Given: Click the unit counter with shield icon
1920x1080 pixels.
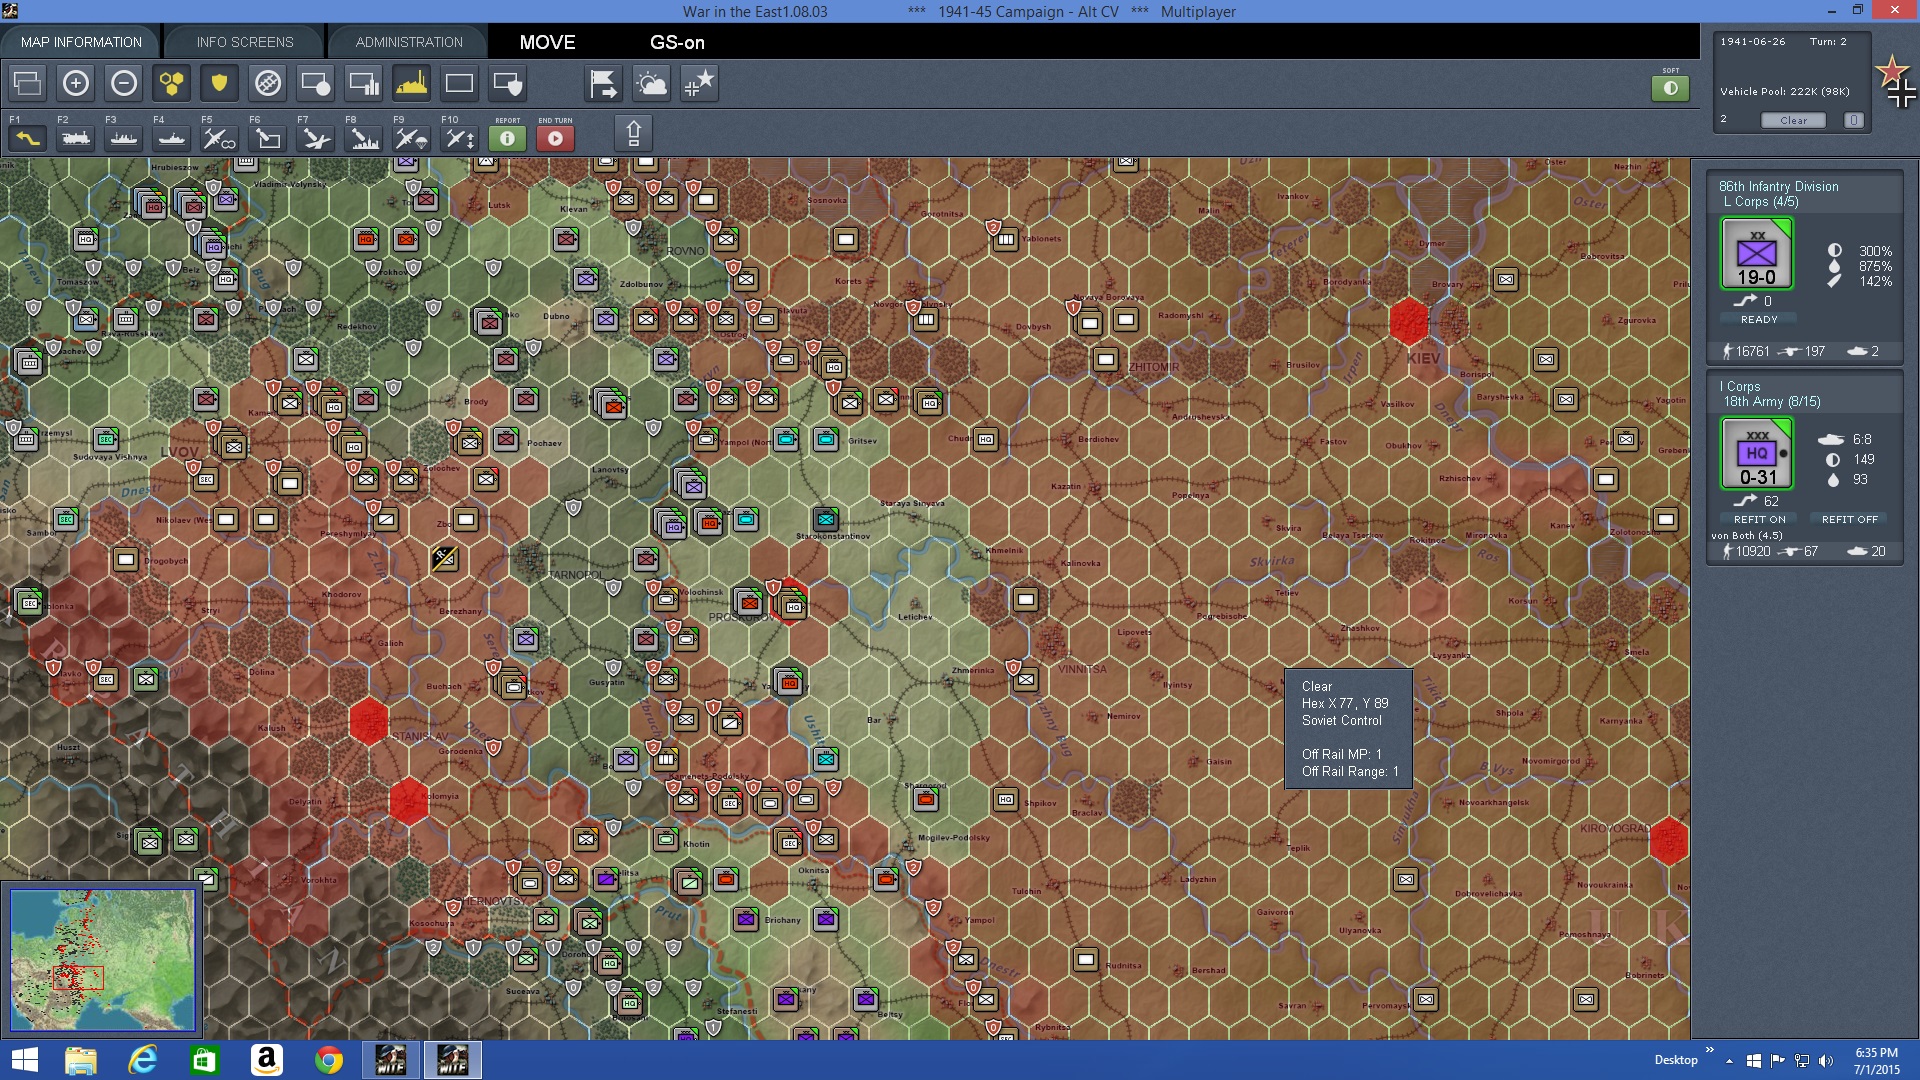Looking at the screenshot, I should (x=508, y=83).
